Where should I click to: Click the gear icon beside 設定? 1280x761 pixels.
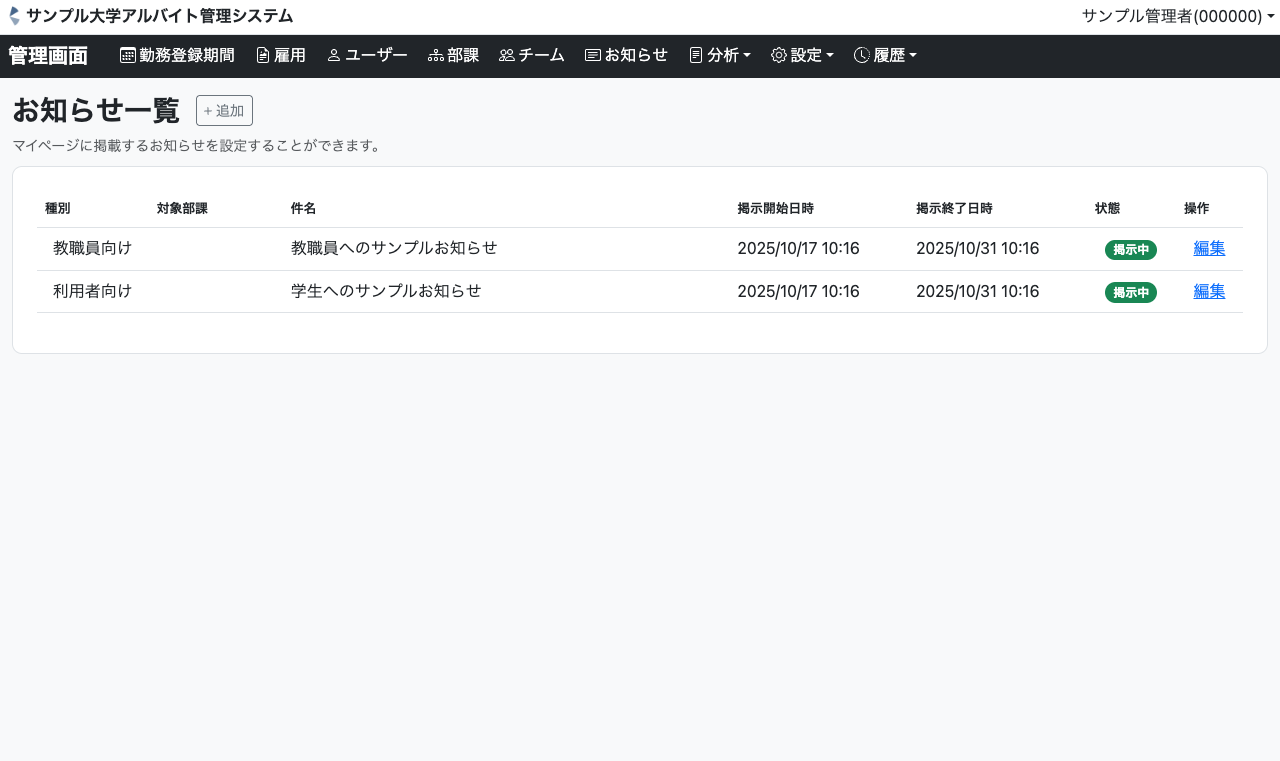779,56
